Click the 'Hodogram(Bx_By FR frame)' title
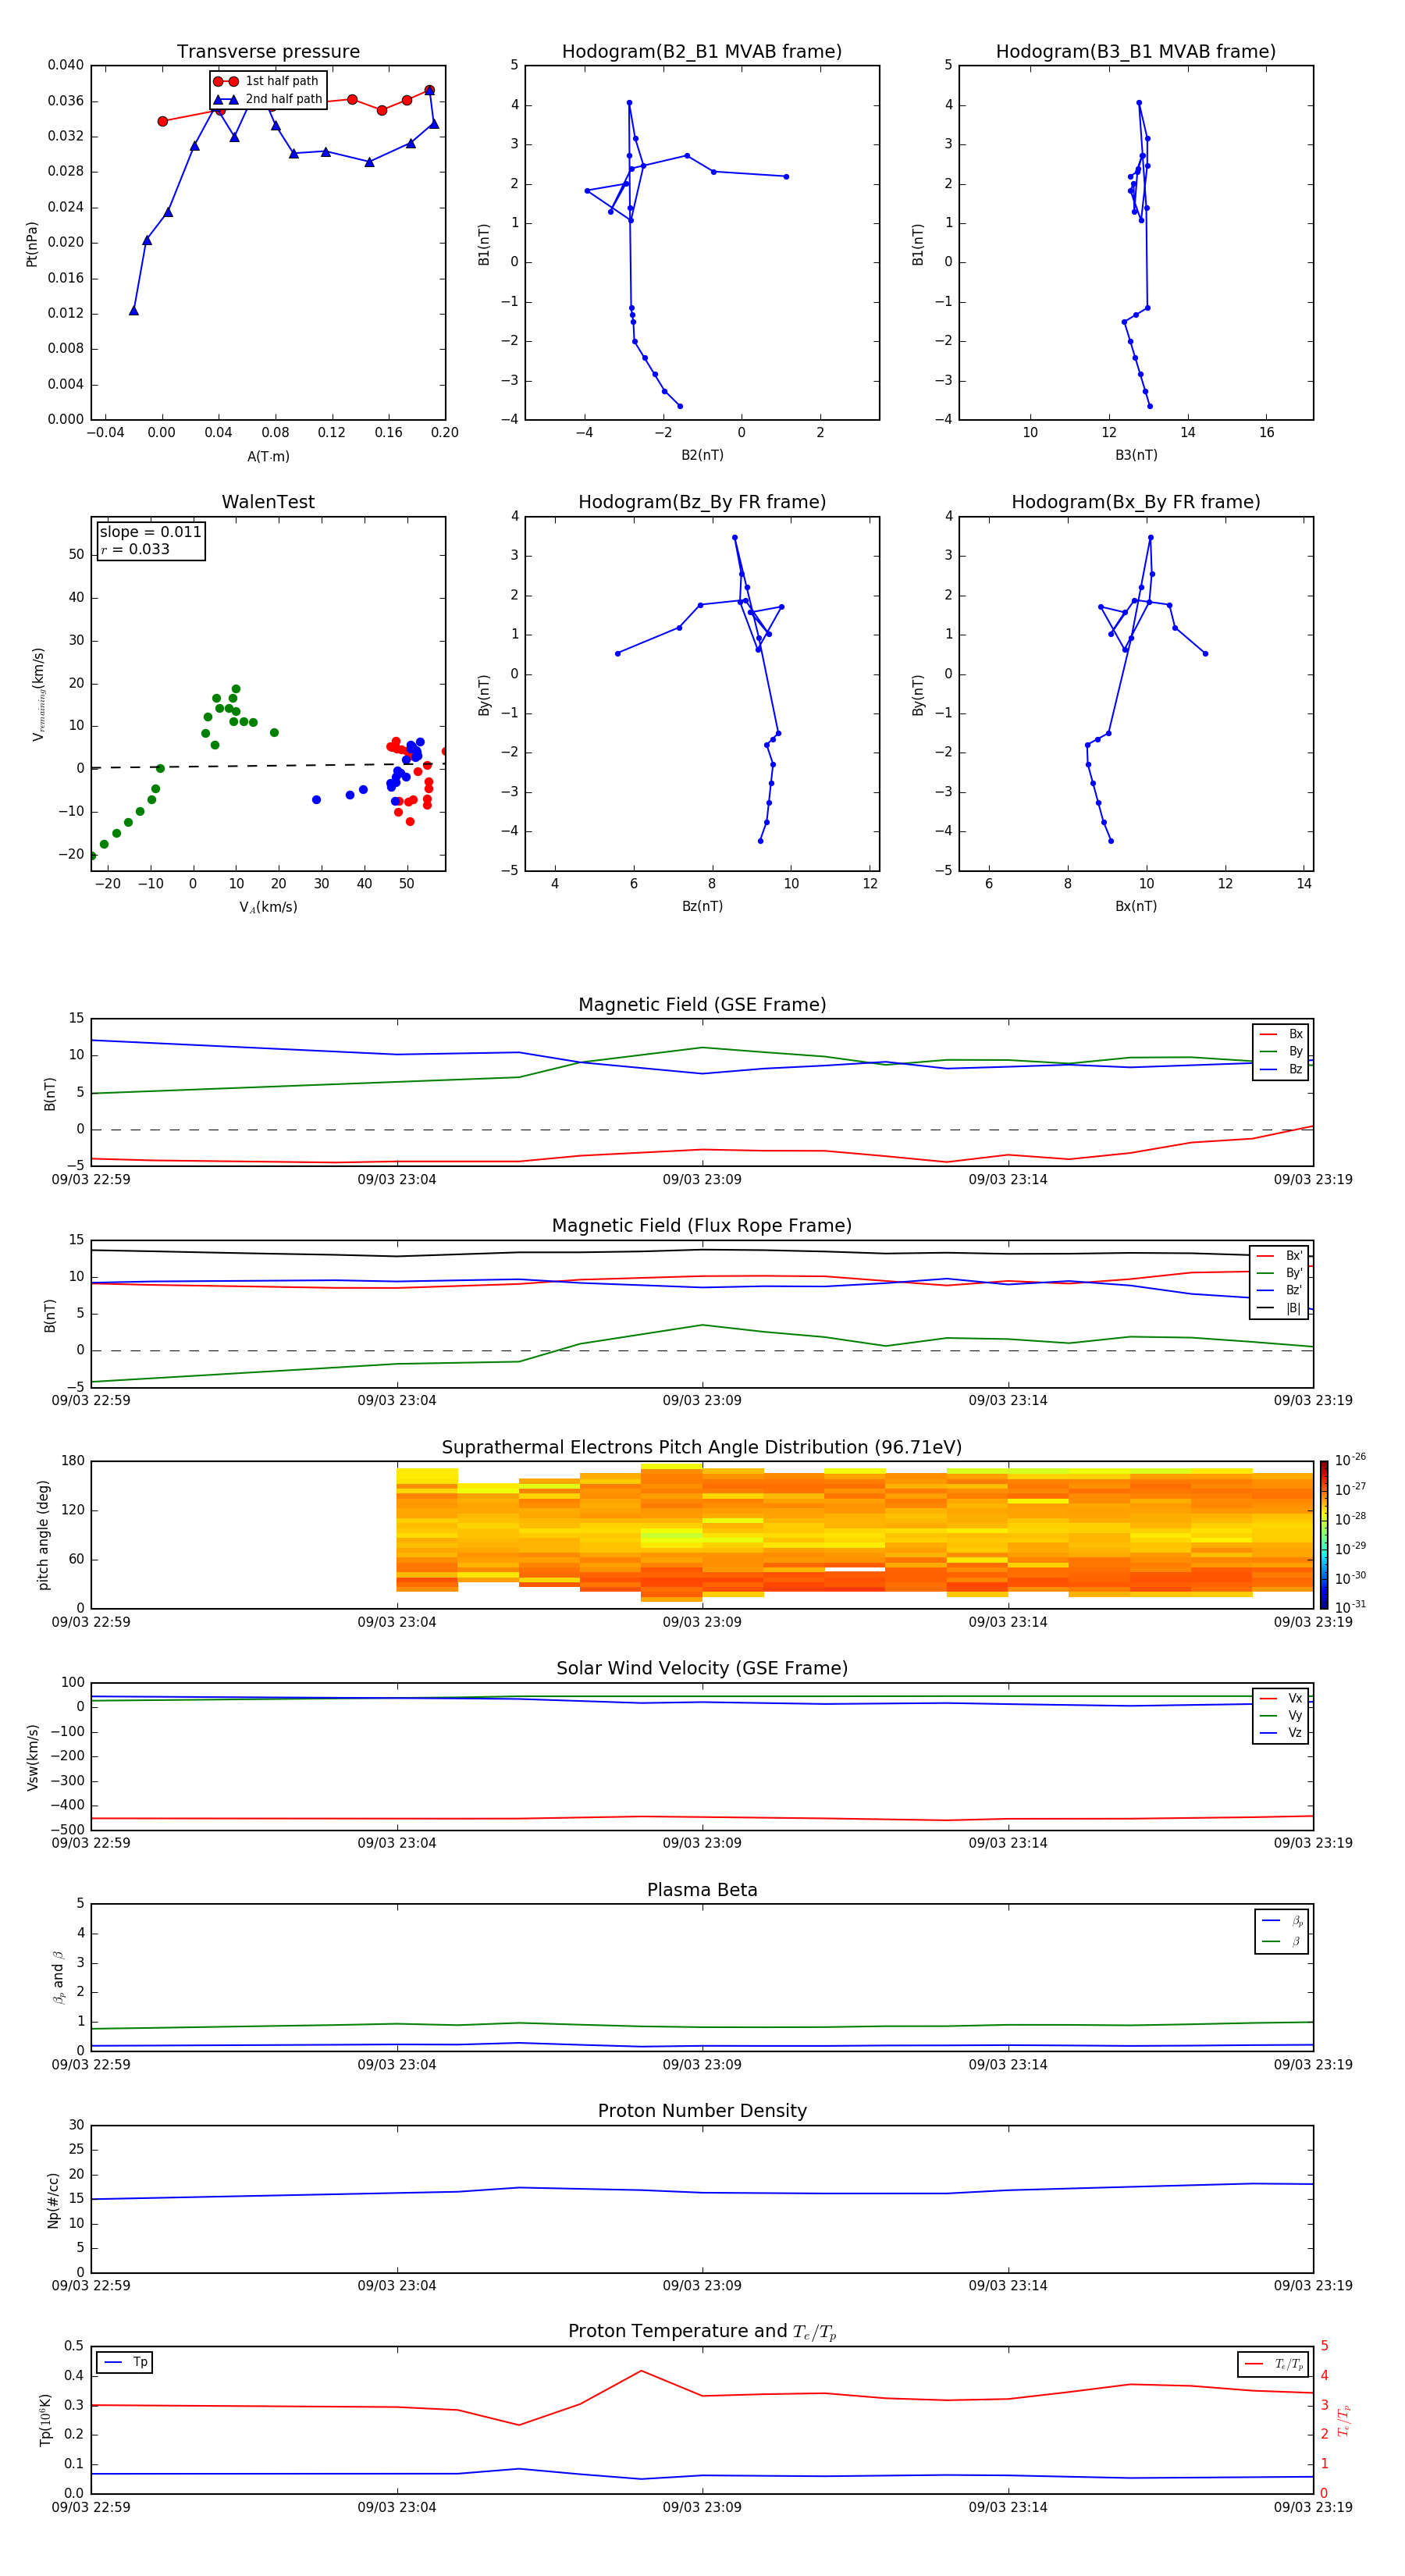1405x2576 pixels. [x=1136, y=502]
